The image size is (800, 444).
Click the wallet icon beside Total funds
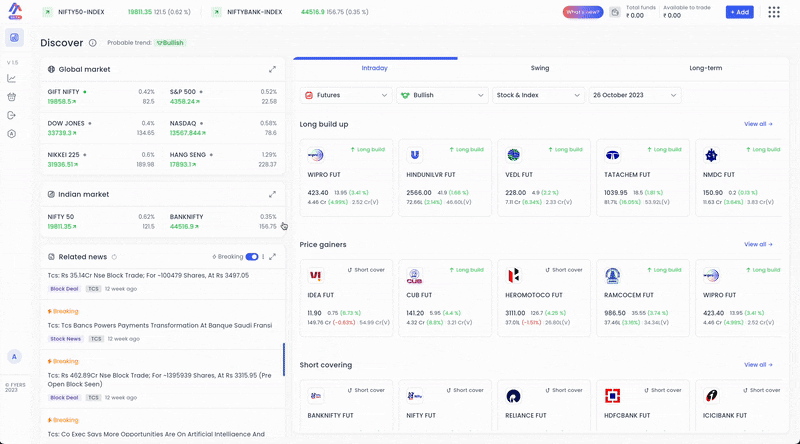pos(615,12)
